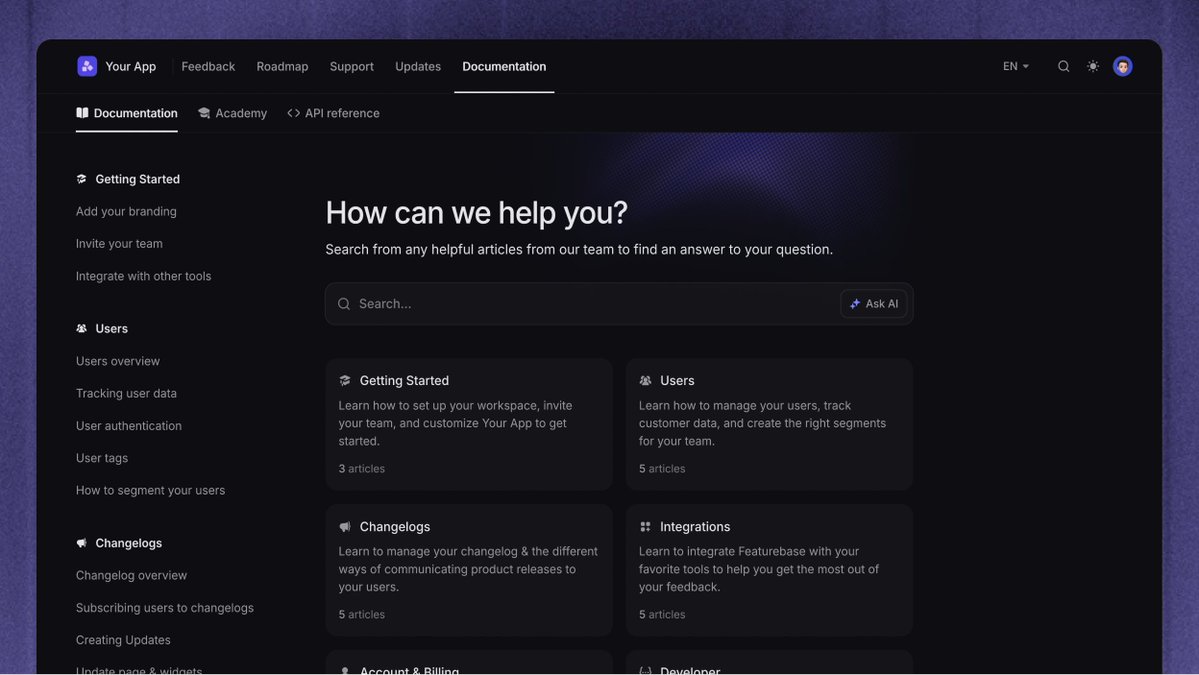Open Integrate with other tools article
Viewport: 1199px width, 675px height.
click(x=144, y=276)
